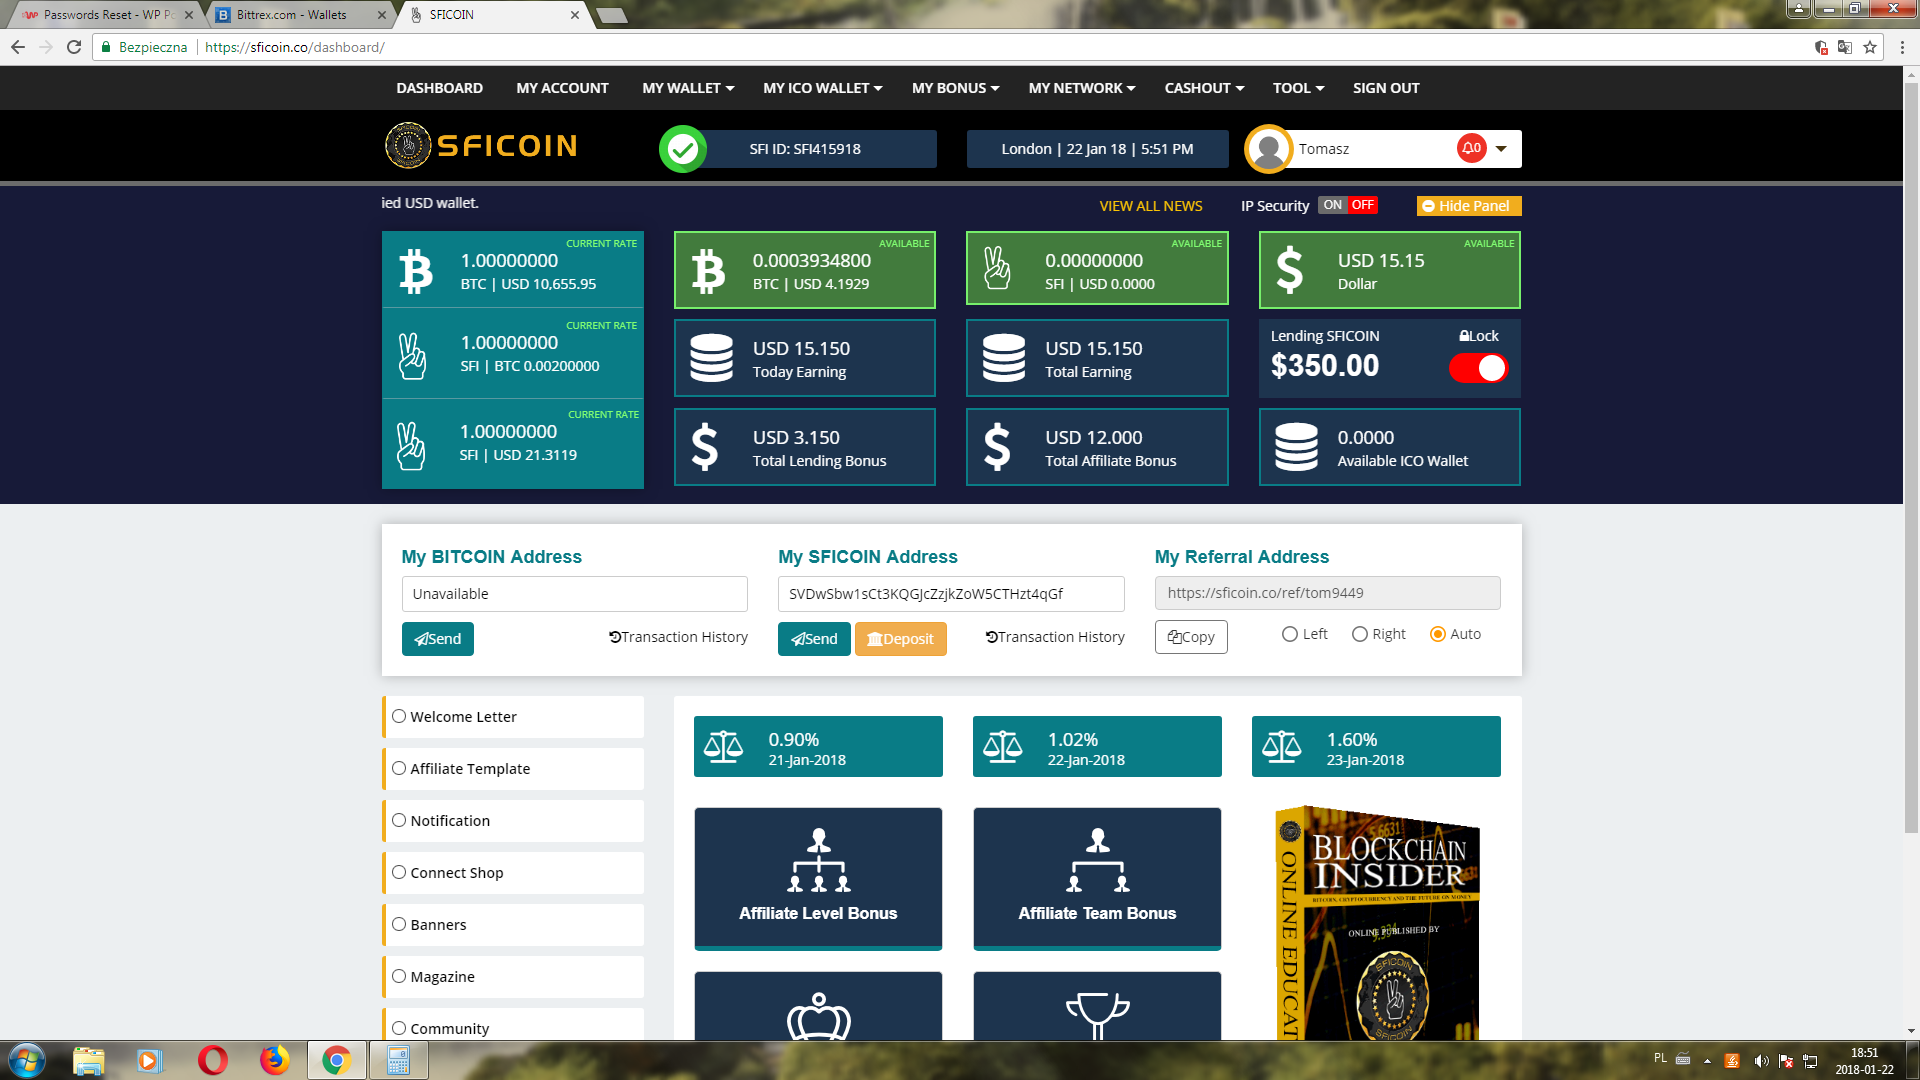
Task: Open Calculator from the taskbar
Action: (x=398, y=1060)
